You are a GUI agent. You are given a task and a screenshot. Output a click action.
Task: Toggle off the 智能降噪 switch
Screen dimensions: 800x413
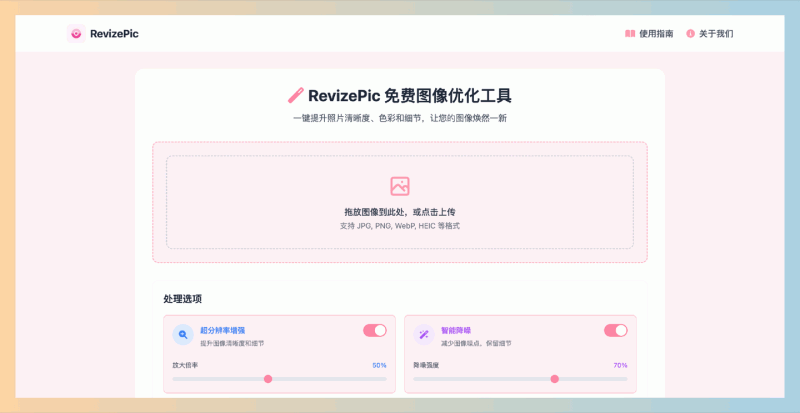(x=616, y=330)
